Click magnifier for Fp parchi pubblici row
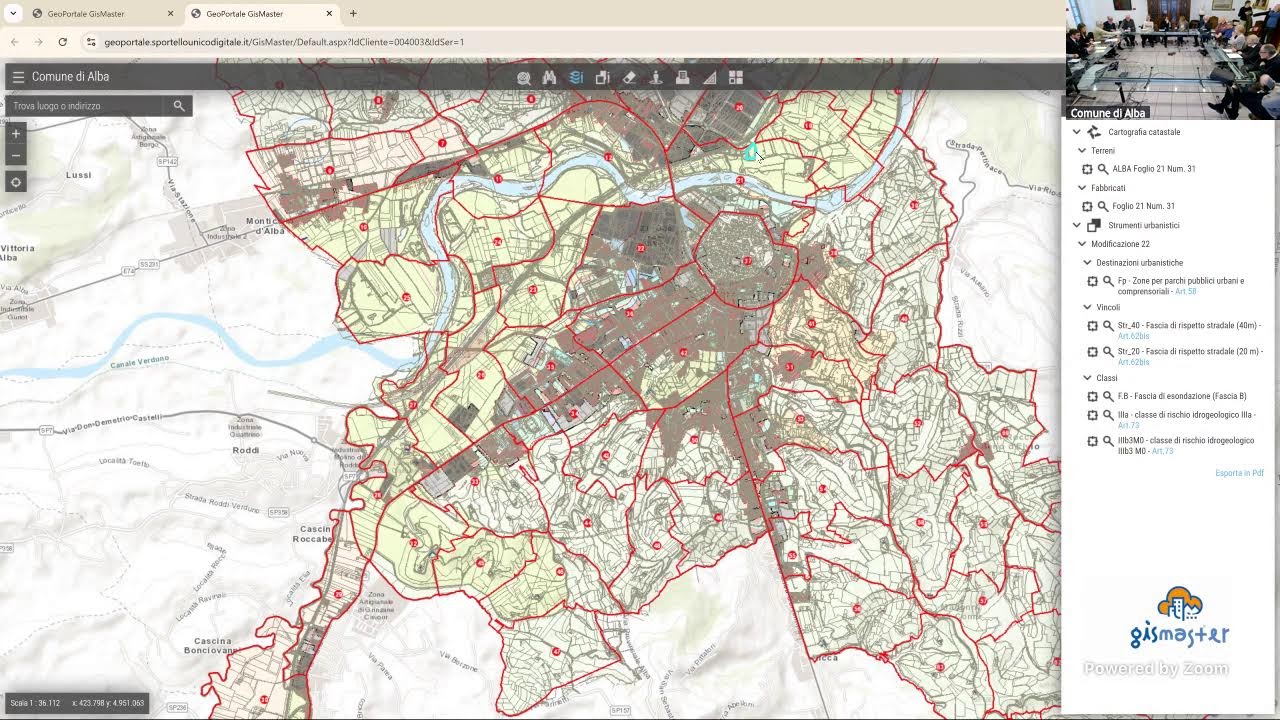Image resolution: width=1280 pixels, height=720 pixels. click(1108, 281)
